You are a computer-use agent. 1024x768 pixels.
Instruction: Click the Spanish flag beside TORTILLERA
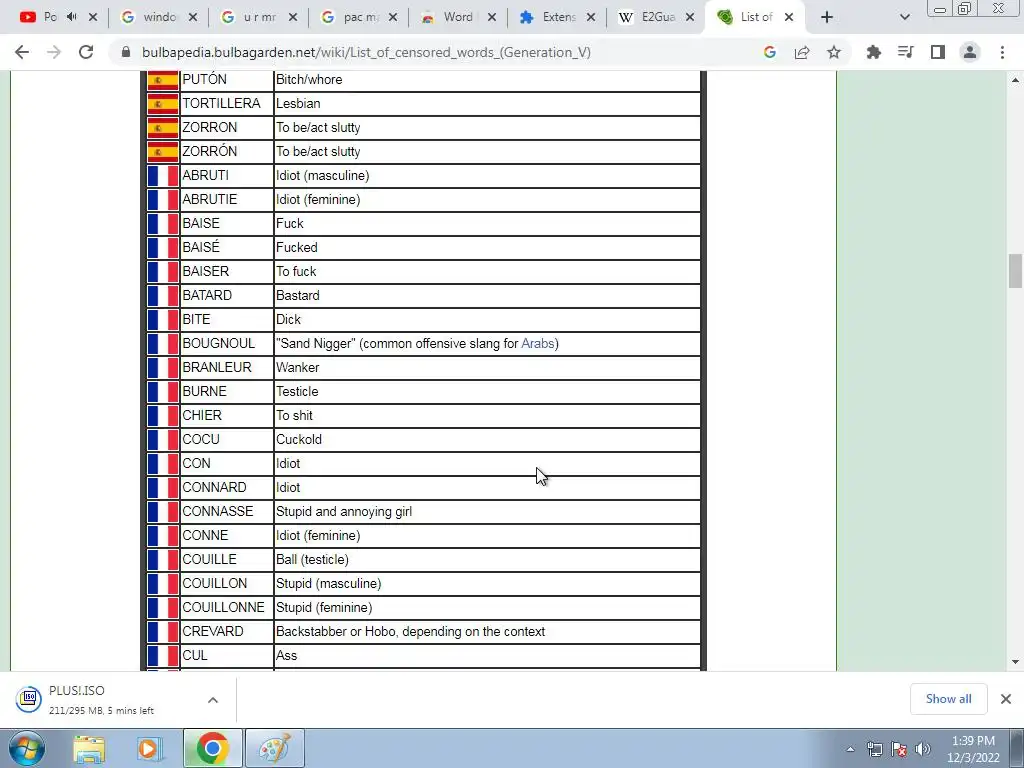point(163,104)
